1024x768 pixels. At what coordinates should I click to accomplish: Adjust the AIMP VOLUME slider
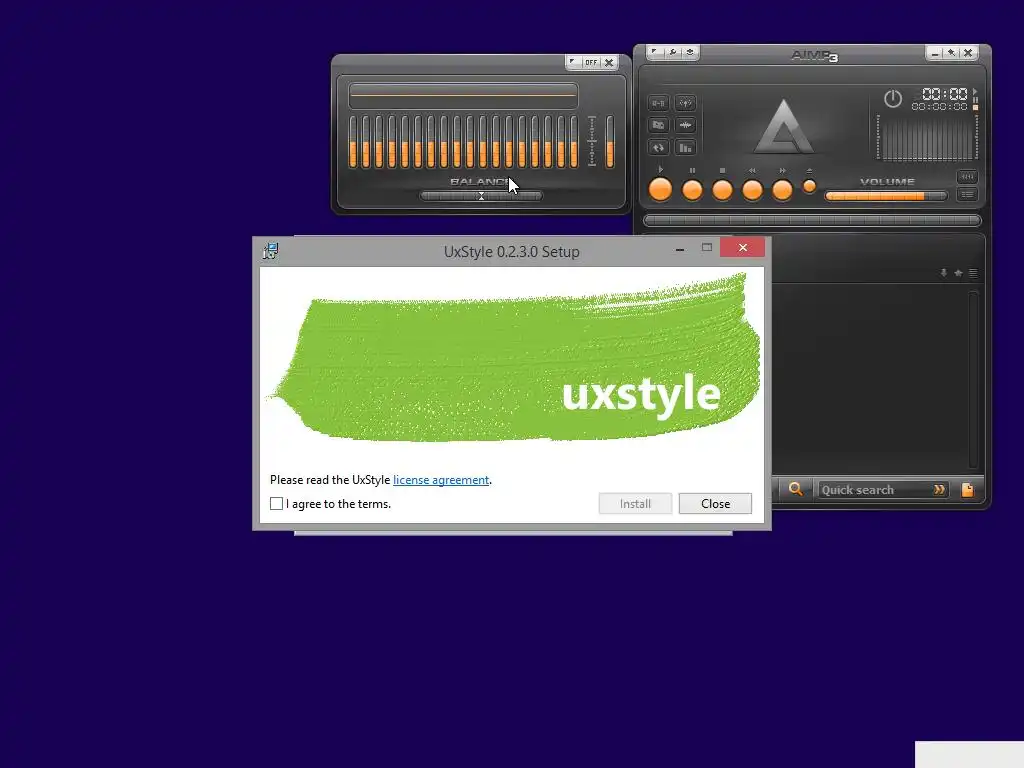tap(886, 196)
